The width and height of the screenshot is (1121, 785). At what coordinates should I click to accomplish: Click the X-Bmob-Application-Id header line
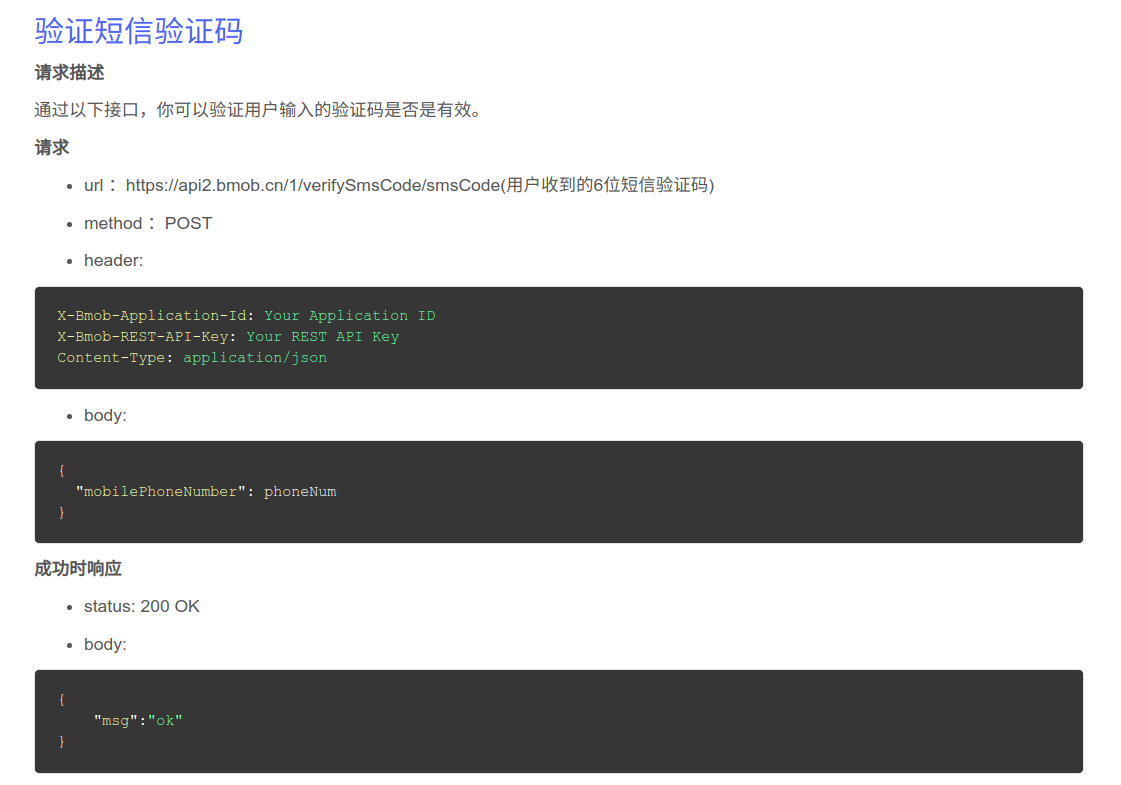(246, 315)
